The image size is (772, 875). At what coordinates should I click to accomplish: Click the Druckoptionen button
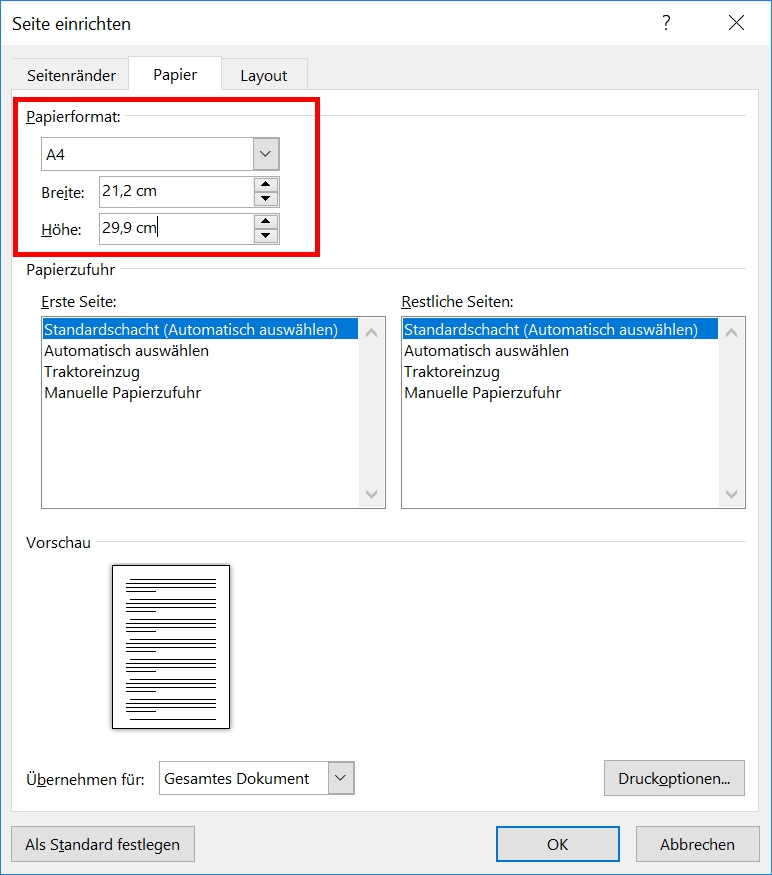click(674, 778)
